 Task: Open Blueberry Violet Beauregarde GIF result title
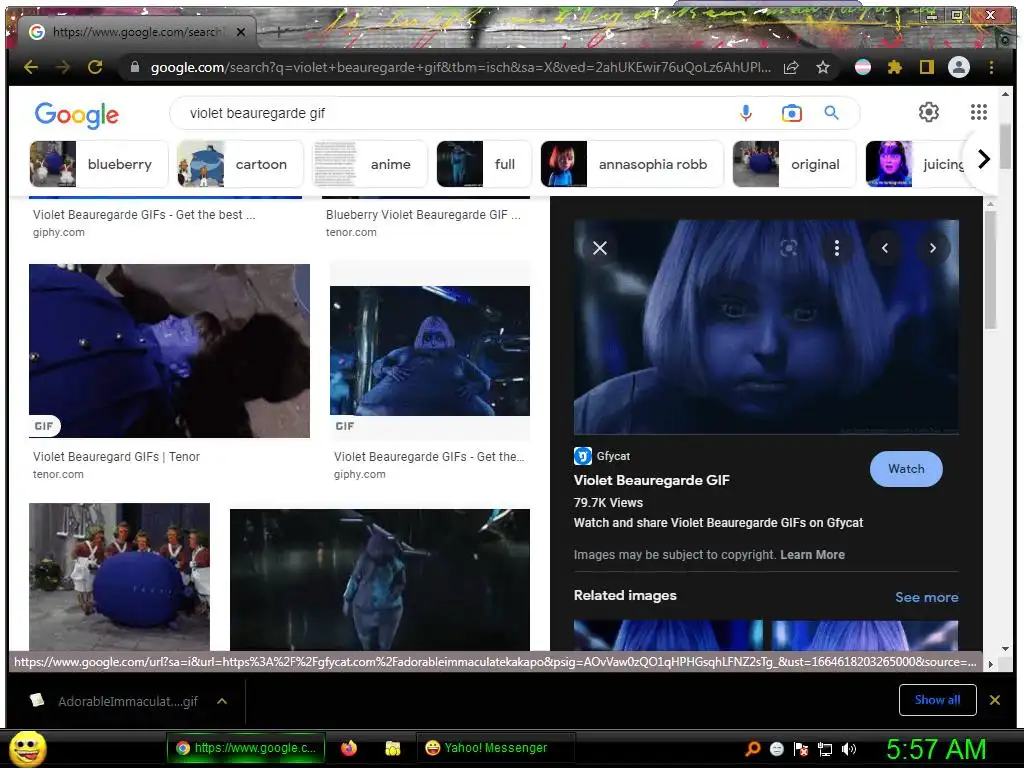[x=423, y=214]
